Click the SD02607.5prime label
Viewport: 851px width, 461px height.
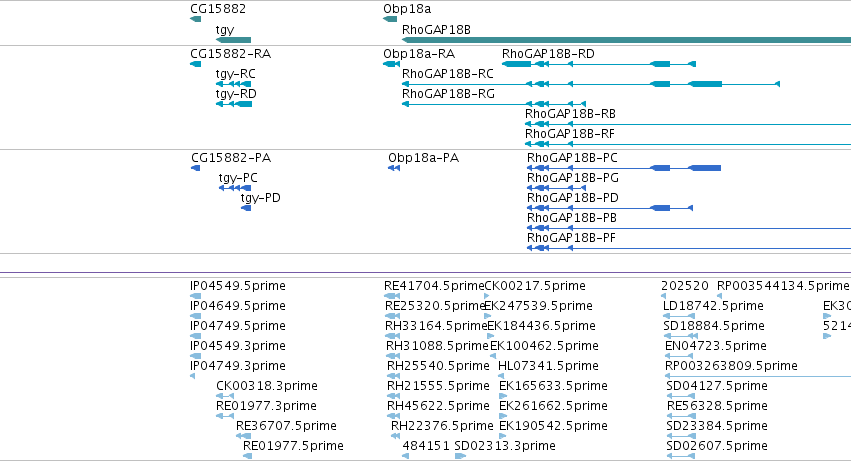pos(717,447)
